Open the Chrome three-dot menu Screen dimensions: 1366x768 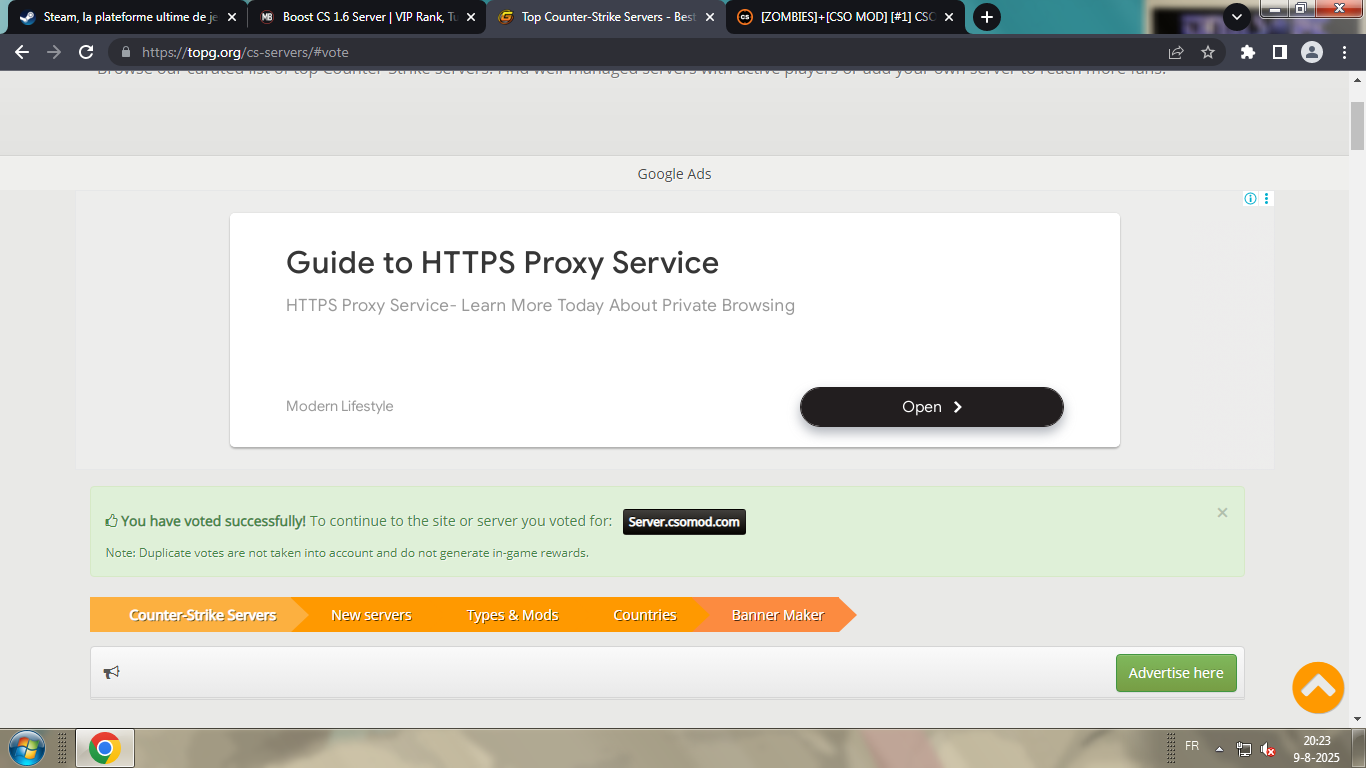(x=1344, y=52)
